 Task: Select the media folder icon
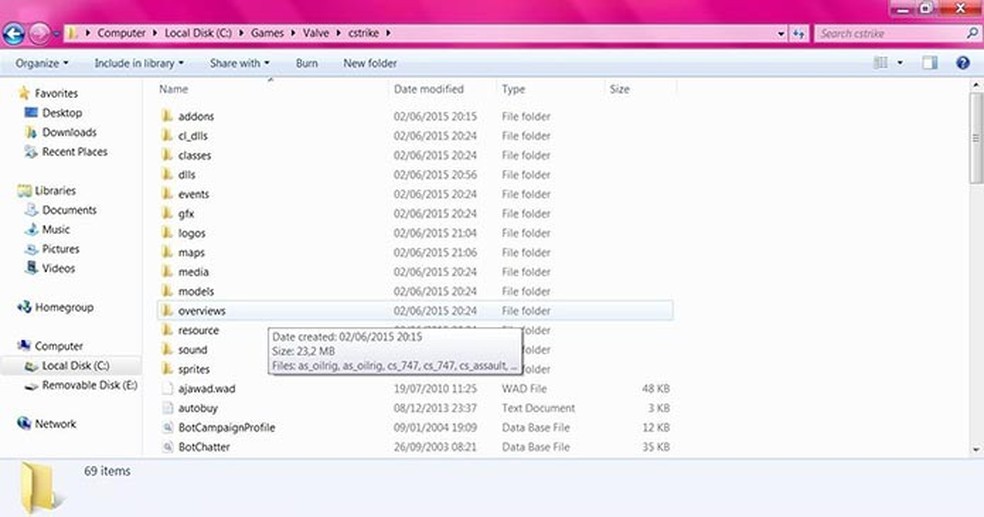point(167,272)
